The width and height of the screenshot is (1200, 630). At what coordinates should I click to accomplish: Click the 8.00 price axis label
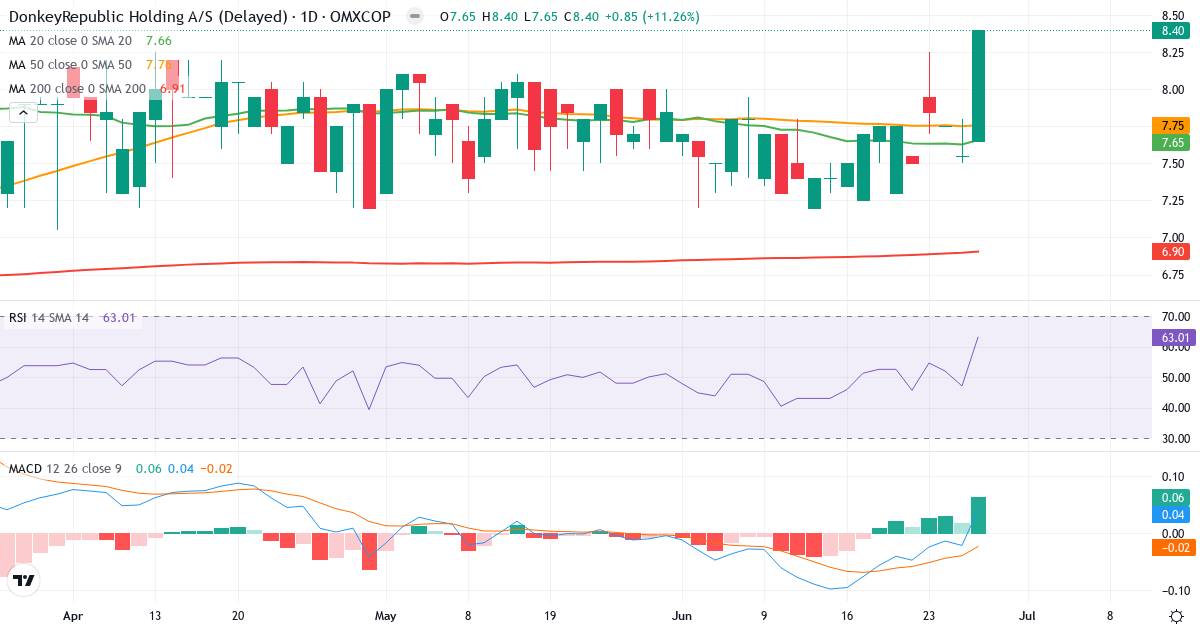[1173, 90]
